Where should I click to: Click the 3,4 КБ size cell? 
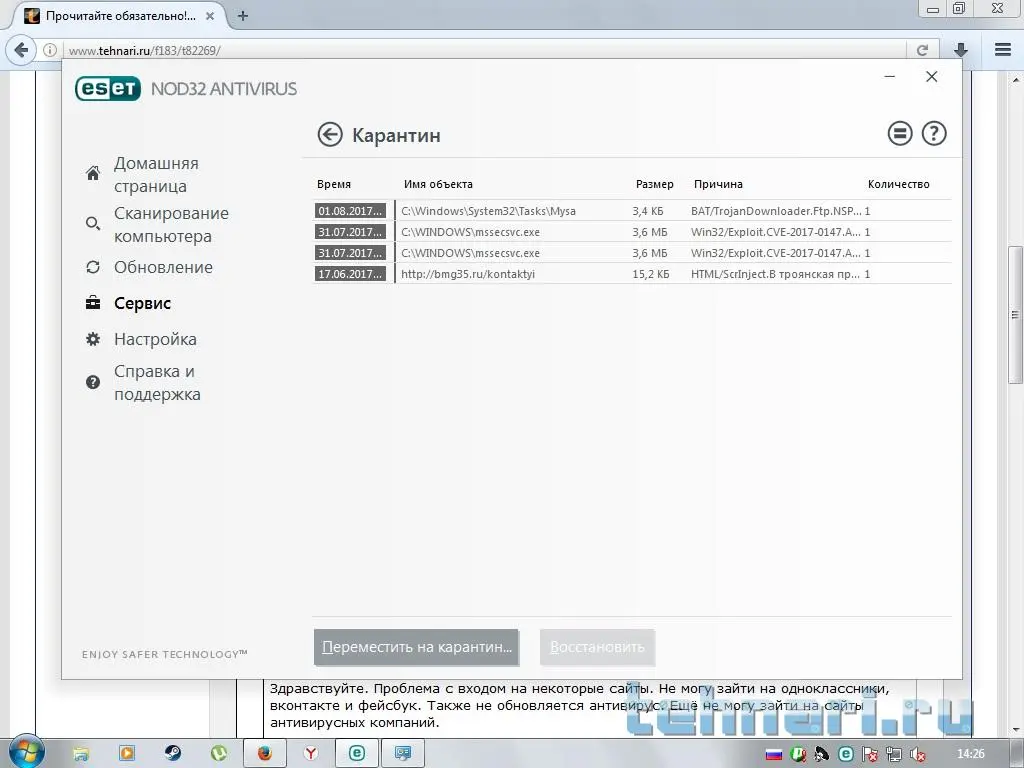(x=648, y=211)
